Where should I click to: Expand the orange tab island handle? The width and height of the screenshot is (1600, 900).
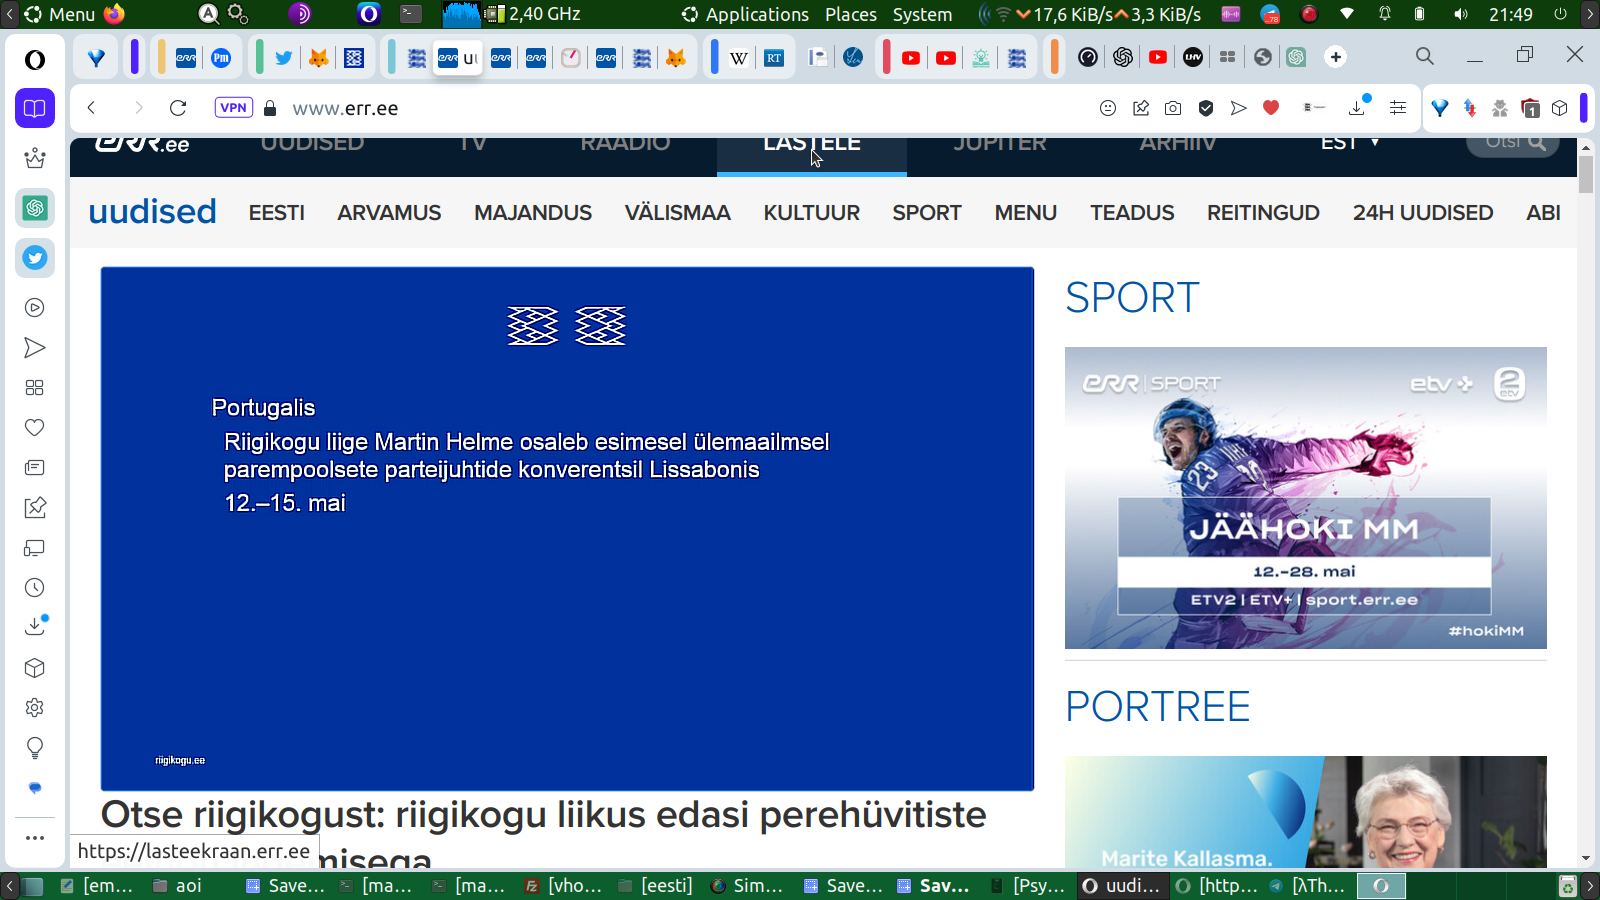[x=1054, y=57]
